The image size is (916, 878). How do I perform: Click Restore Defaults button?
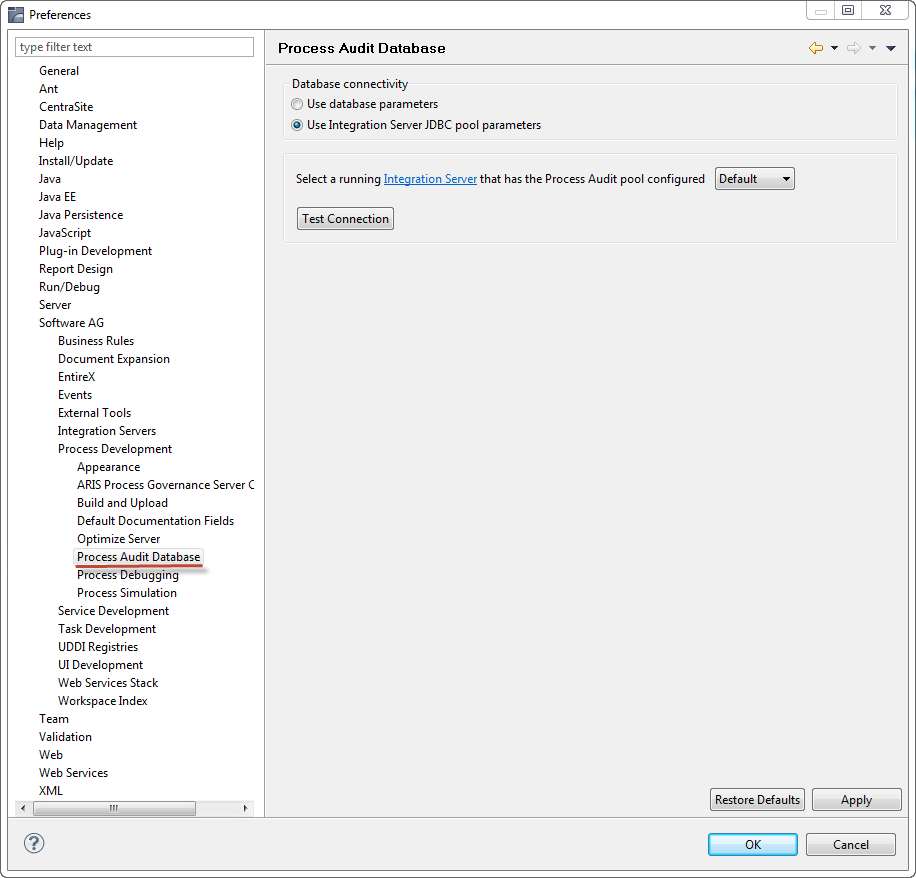point(757,800)
